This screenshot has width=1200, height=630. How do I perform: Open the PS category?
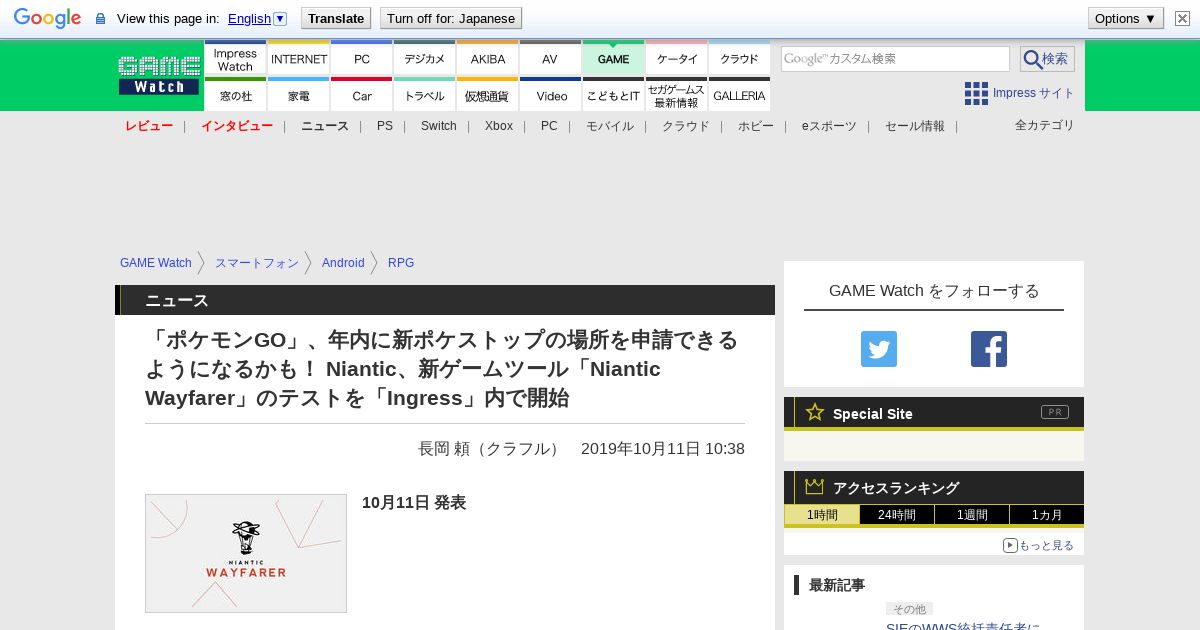click(x=385, y=126)
